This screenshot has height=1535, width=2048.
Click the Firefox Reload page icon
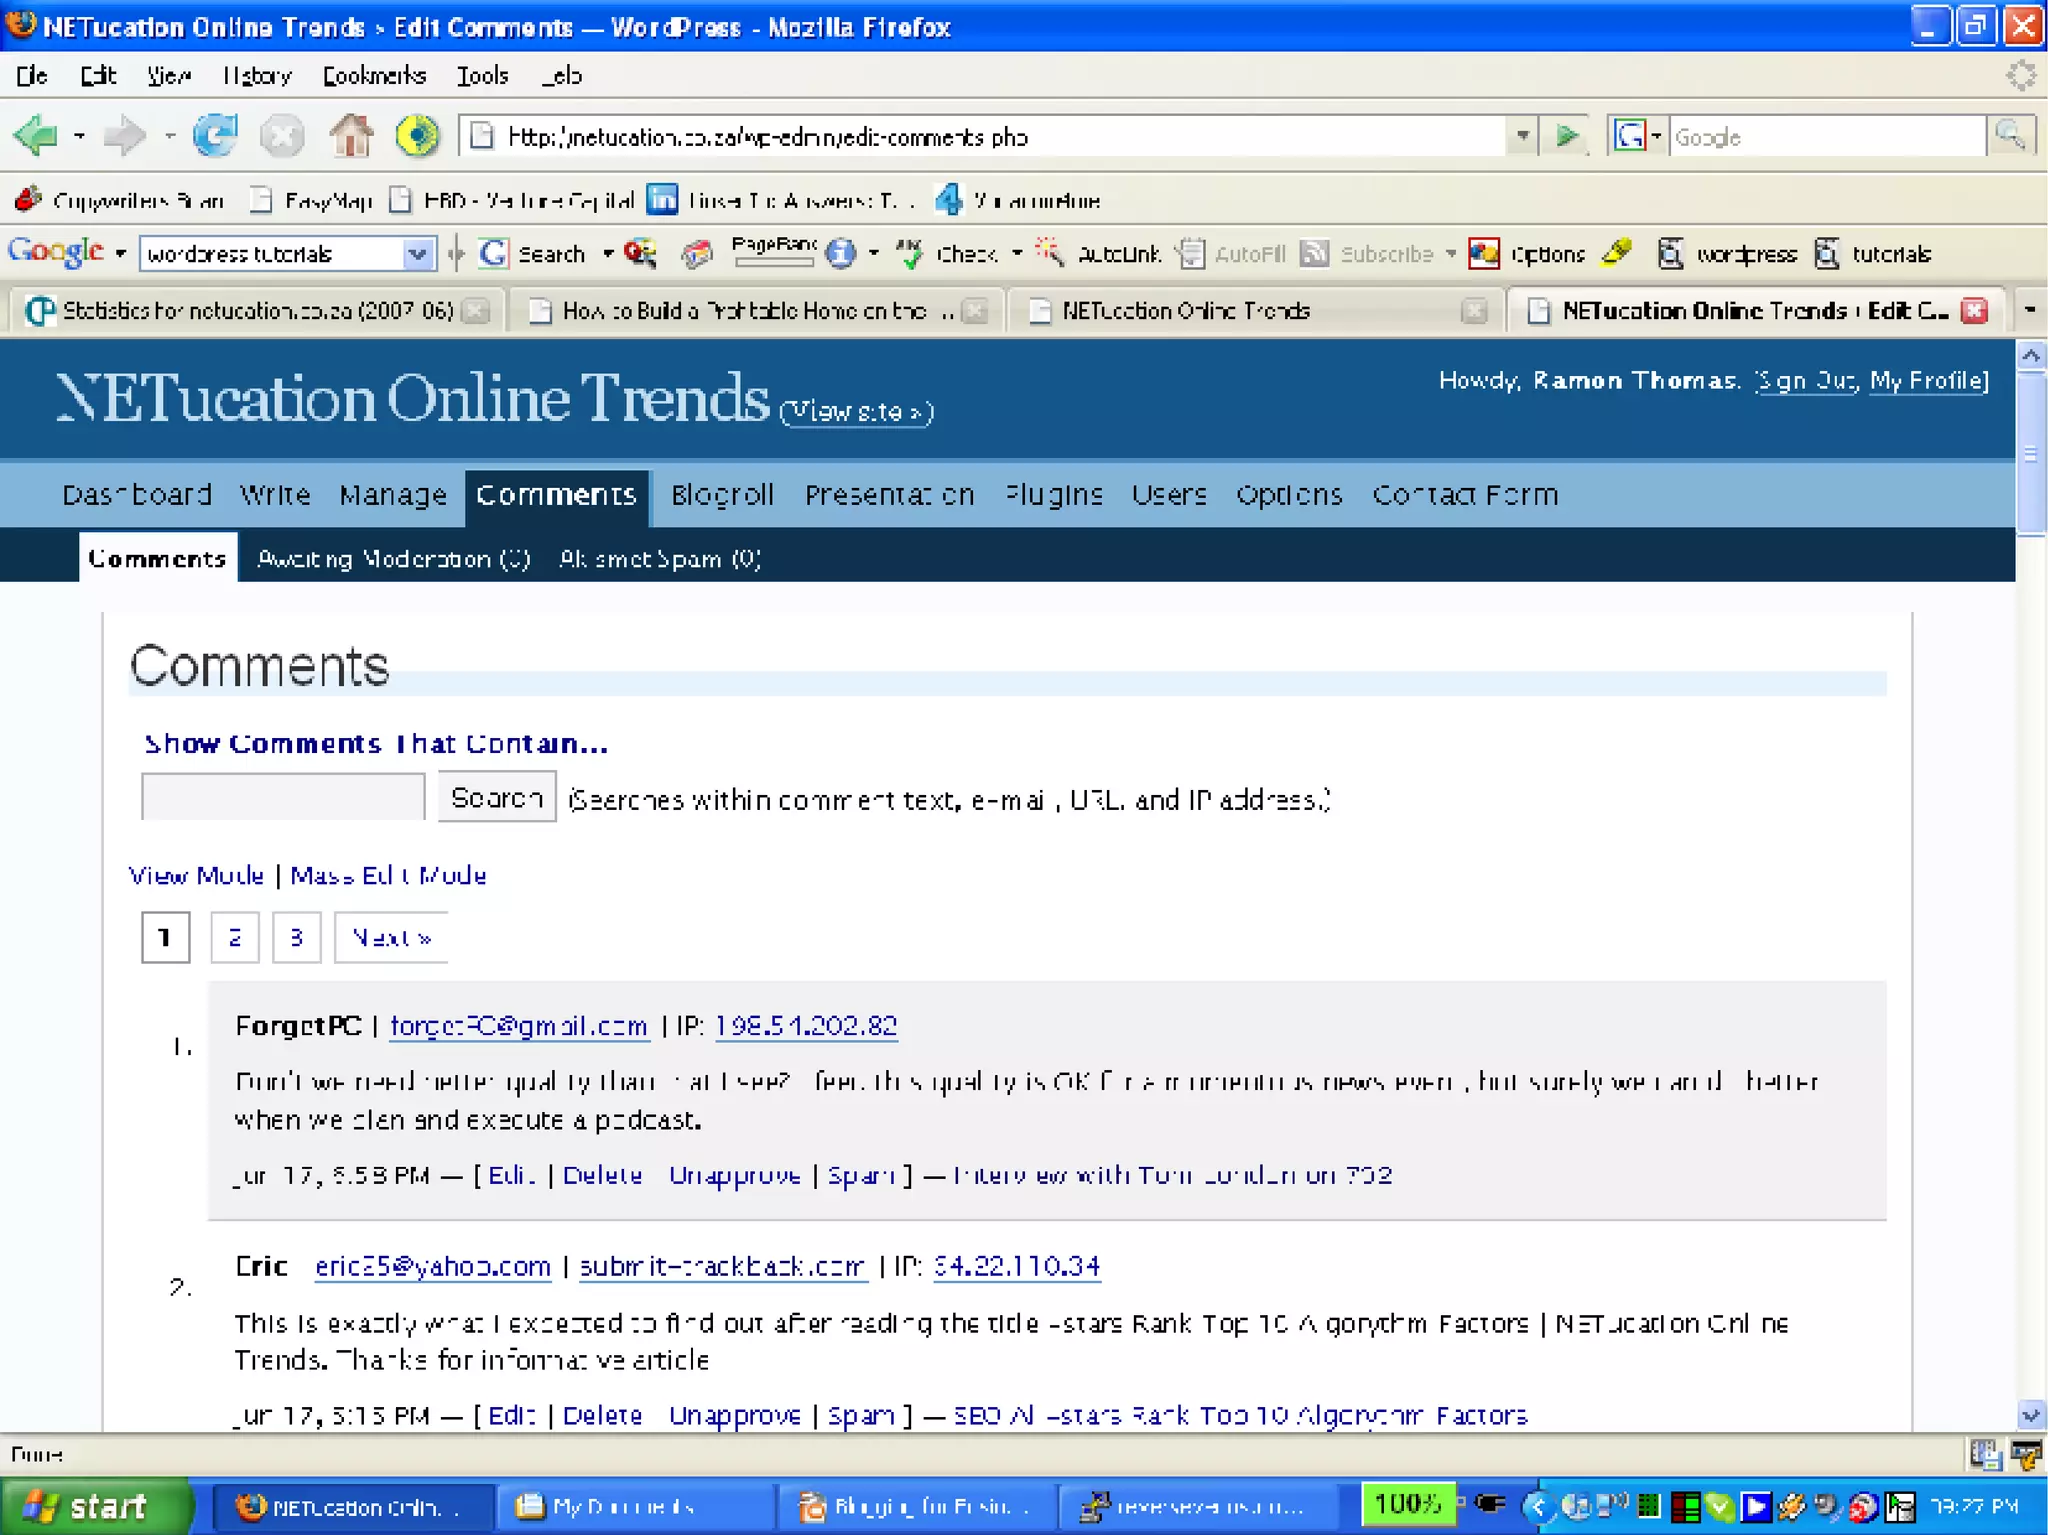215,136
